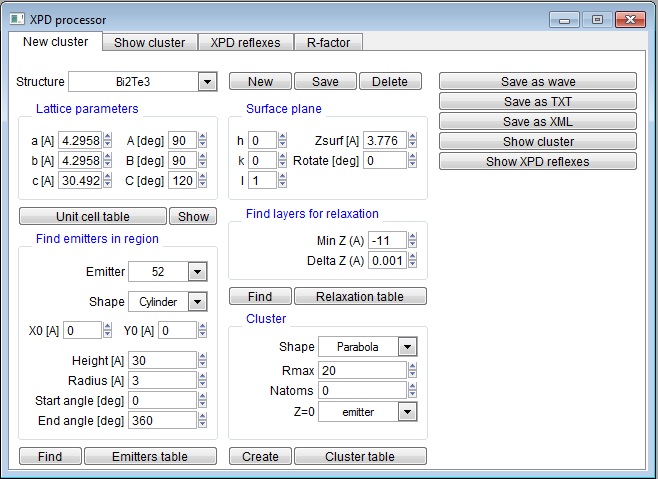Click the c [A] field showing 30.492
The height and width of the screenshot is (479, 658).
tap(80, 181)
